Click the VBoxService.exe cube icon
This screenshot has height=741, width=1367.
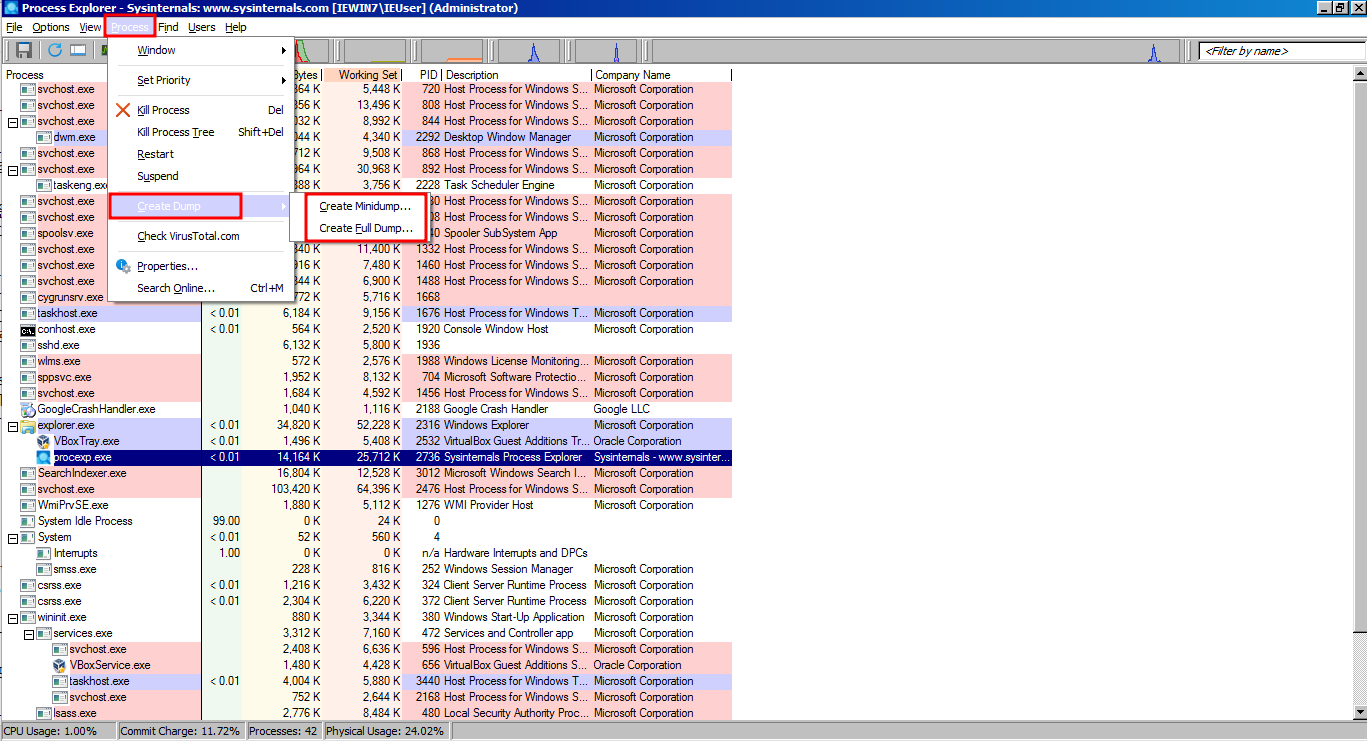[60, 665]
